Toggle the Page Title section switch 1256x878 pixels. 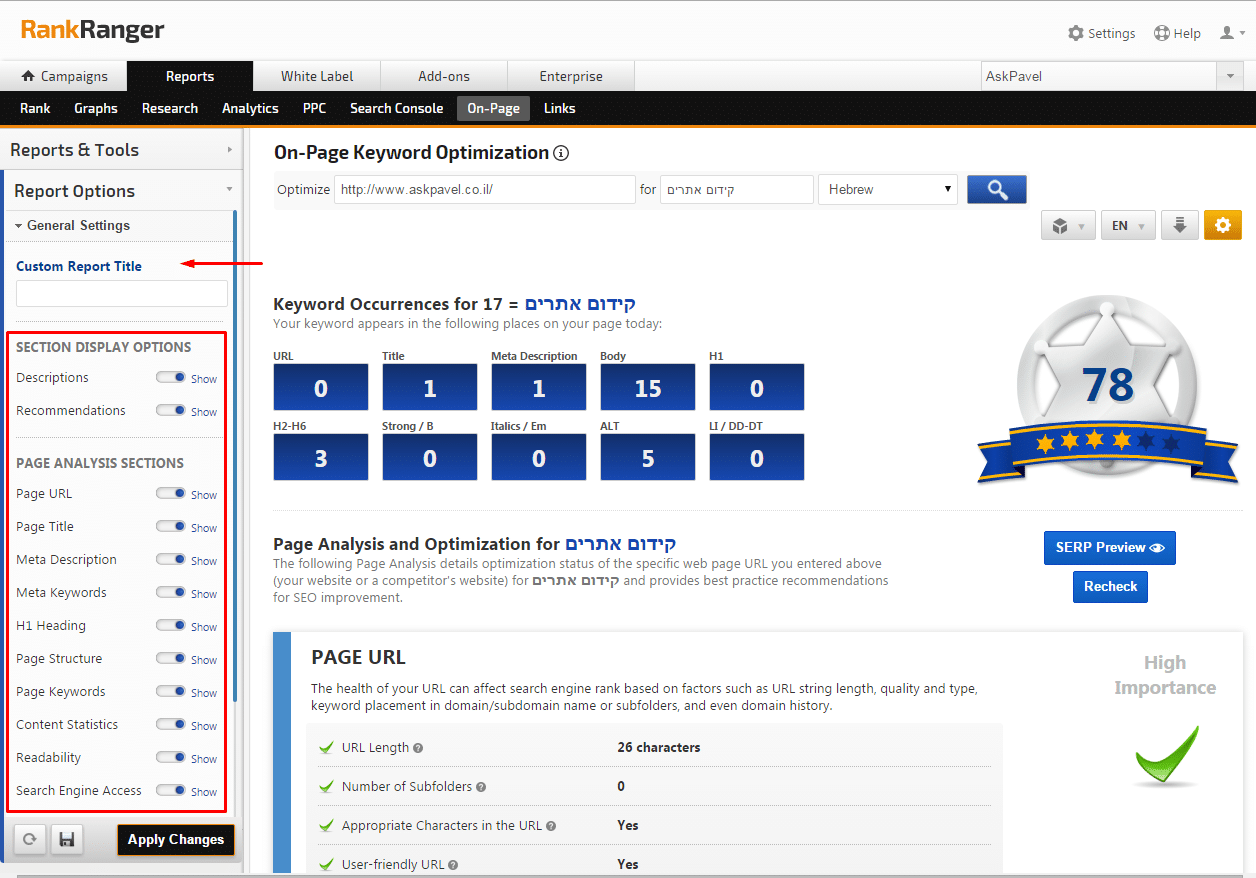(x=171, y=526)
